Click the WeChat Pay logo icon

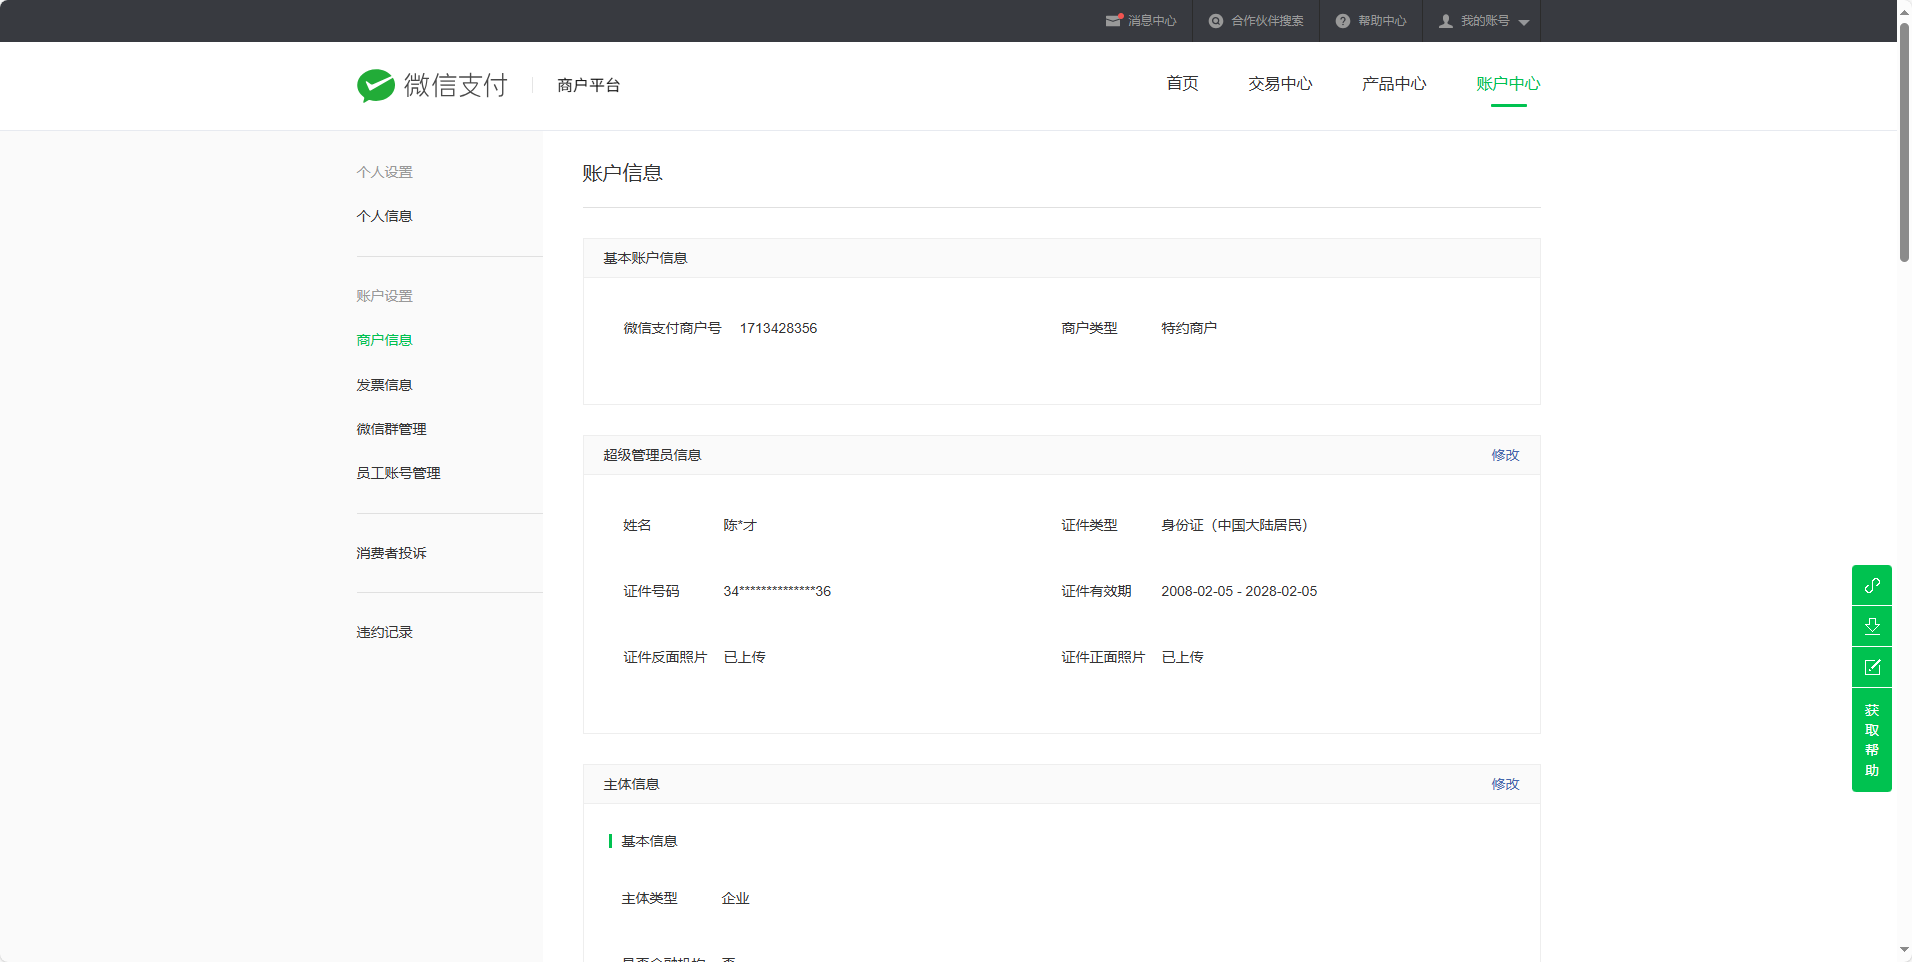tap(376, 85)
